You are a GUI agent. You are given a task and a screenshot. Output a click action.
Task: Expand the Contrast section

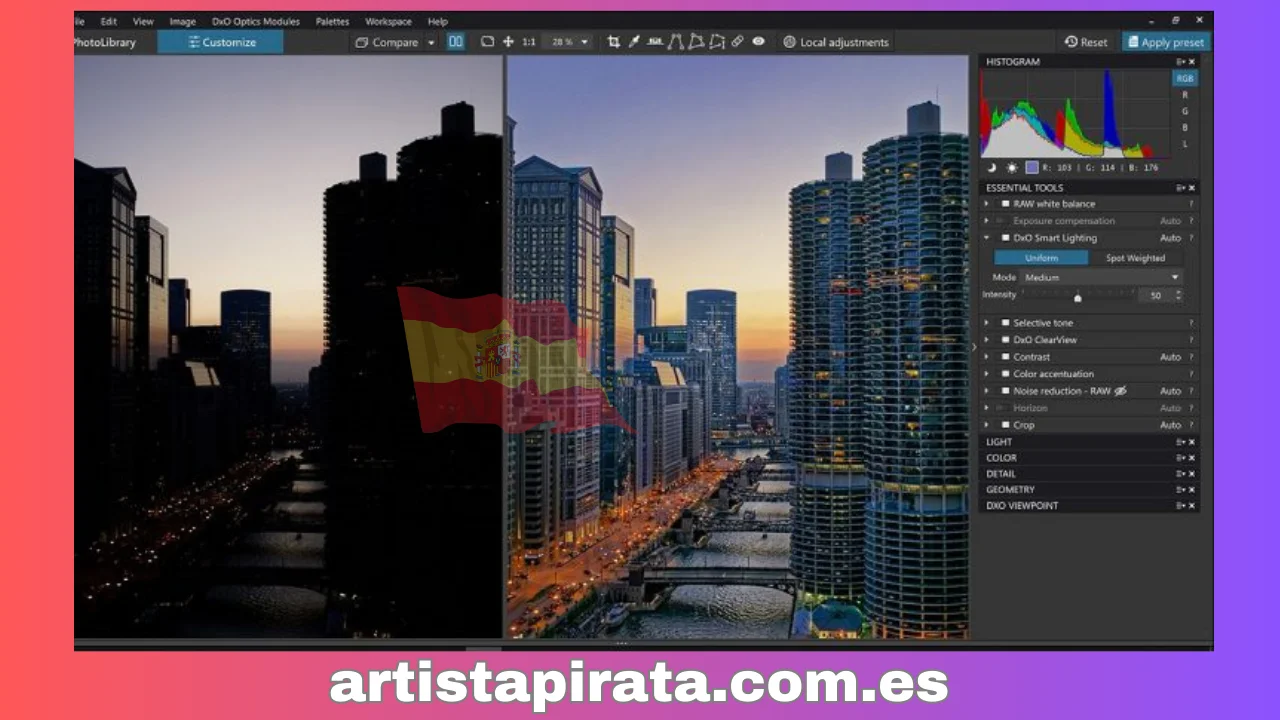(x=987, y=357)
